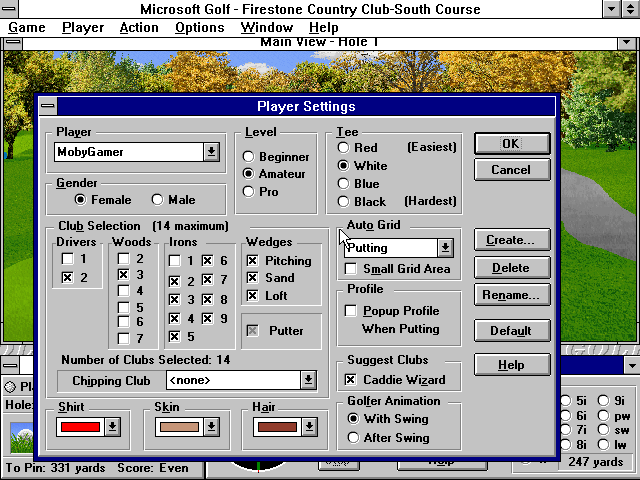Enable Popup Profile When Putting
This screenshot has width=640, height=480.
tap(351, 311)
